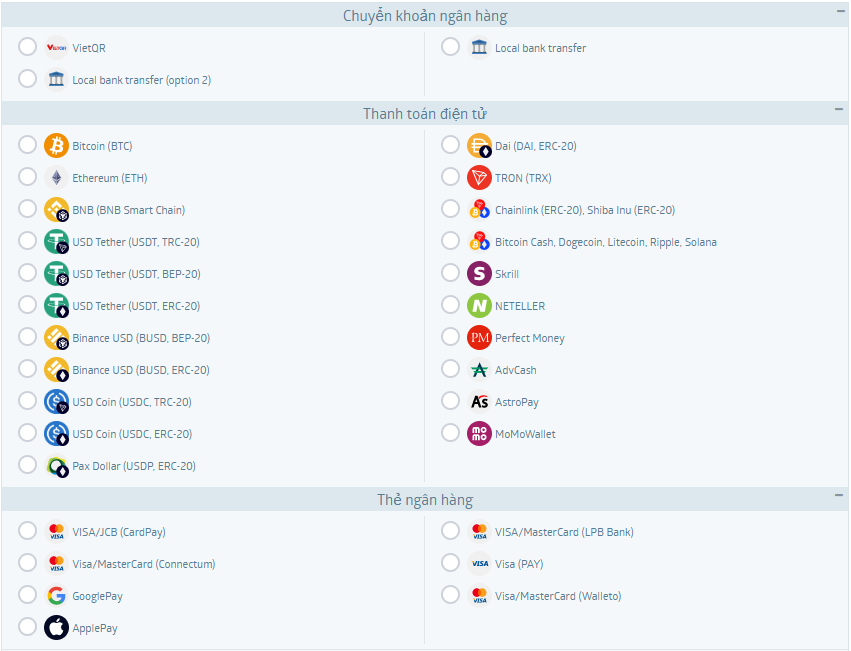Click VISA/MasterCard (LPB Bank) label
Viewport: 851px width, 651px height.
point(564,532)
